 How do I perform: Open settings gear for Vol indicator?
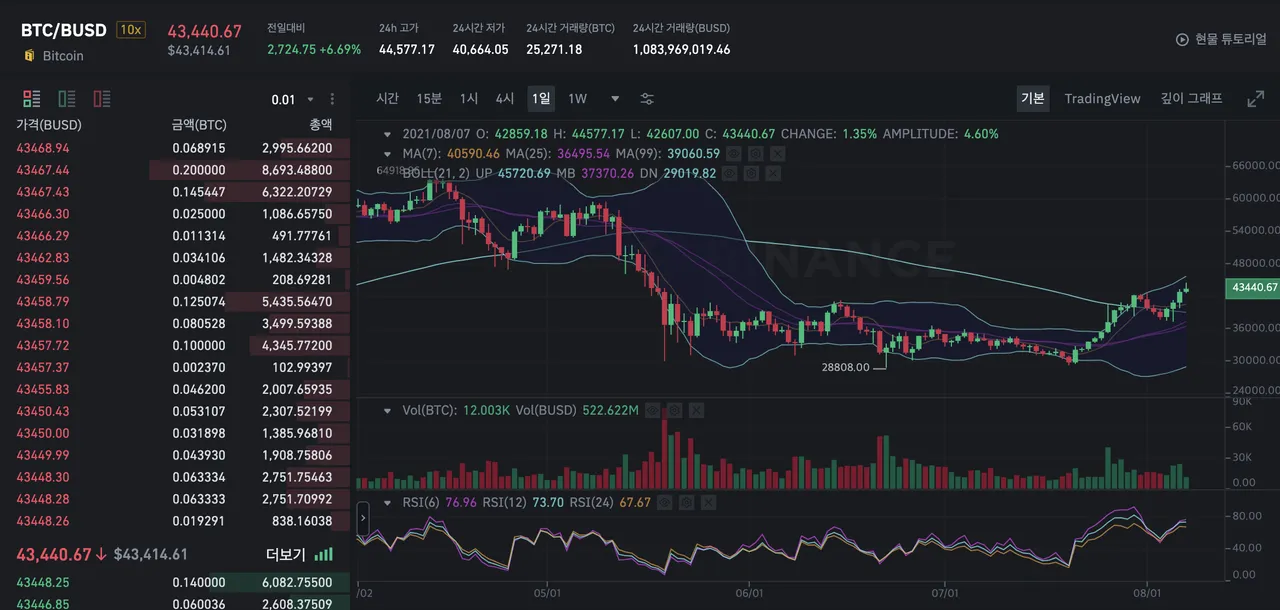pos(674,410)
